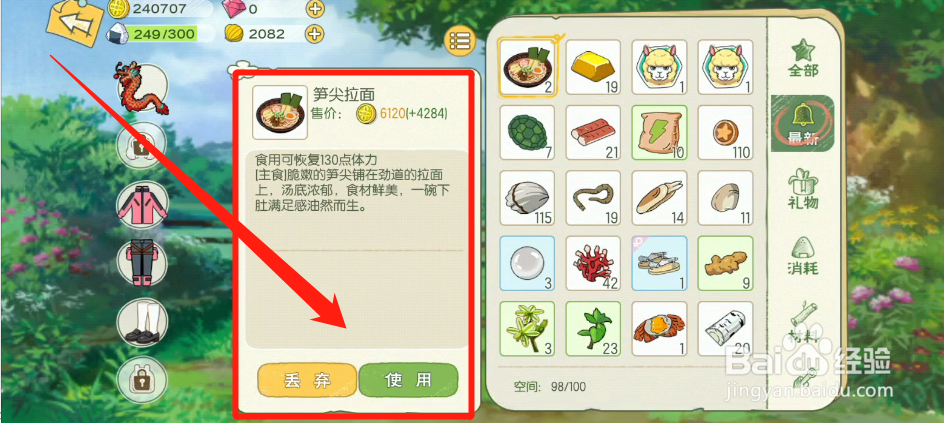
Task: Switch to the 全部 (all) tab
Action: (x=803, y=58)
